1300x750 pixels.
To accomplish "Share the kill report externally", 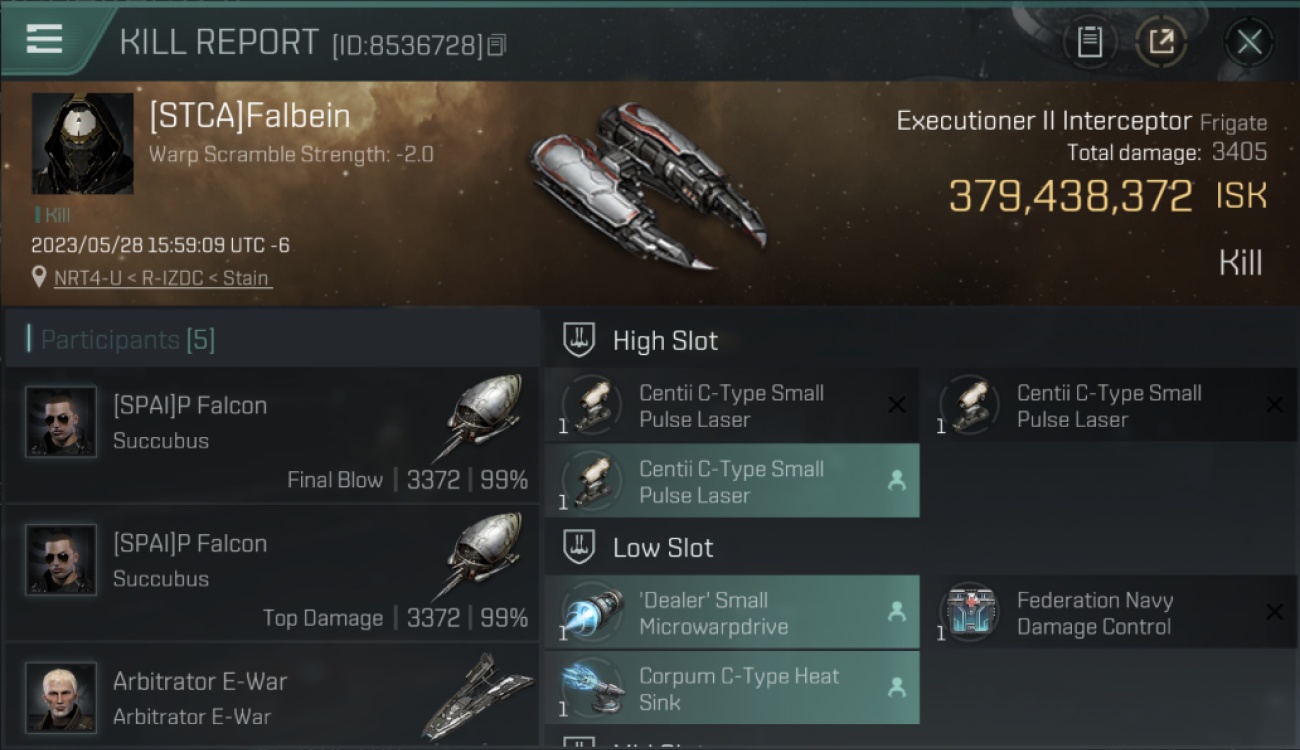I will pos(1160,42).
